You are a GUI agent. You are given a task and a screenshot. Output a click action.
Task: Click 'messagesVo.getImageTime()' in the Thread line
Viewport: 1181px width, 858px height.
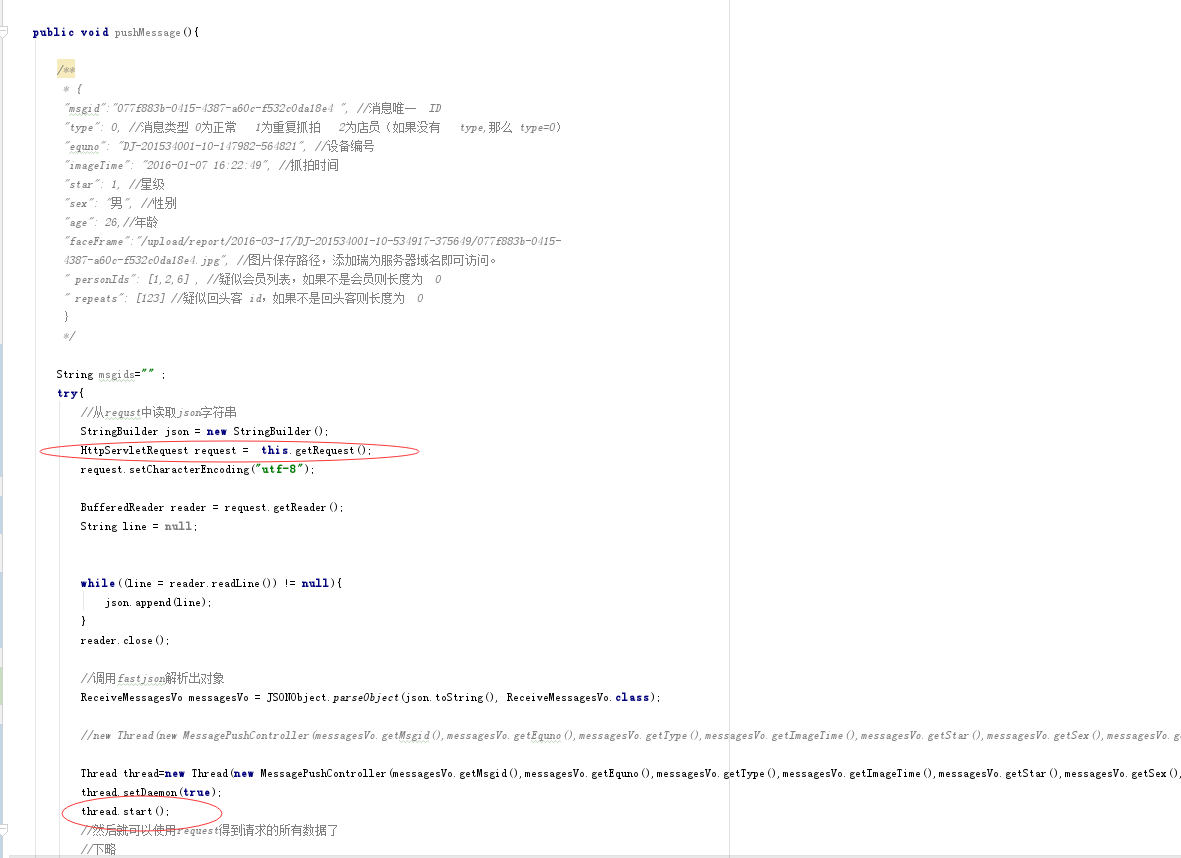[858, 774]
